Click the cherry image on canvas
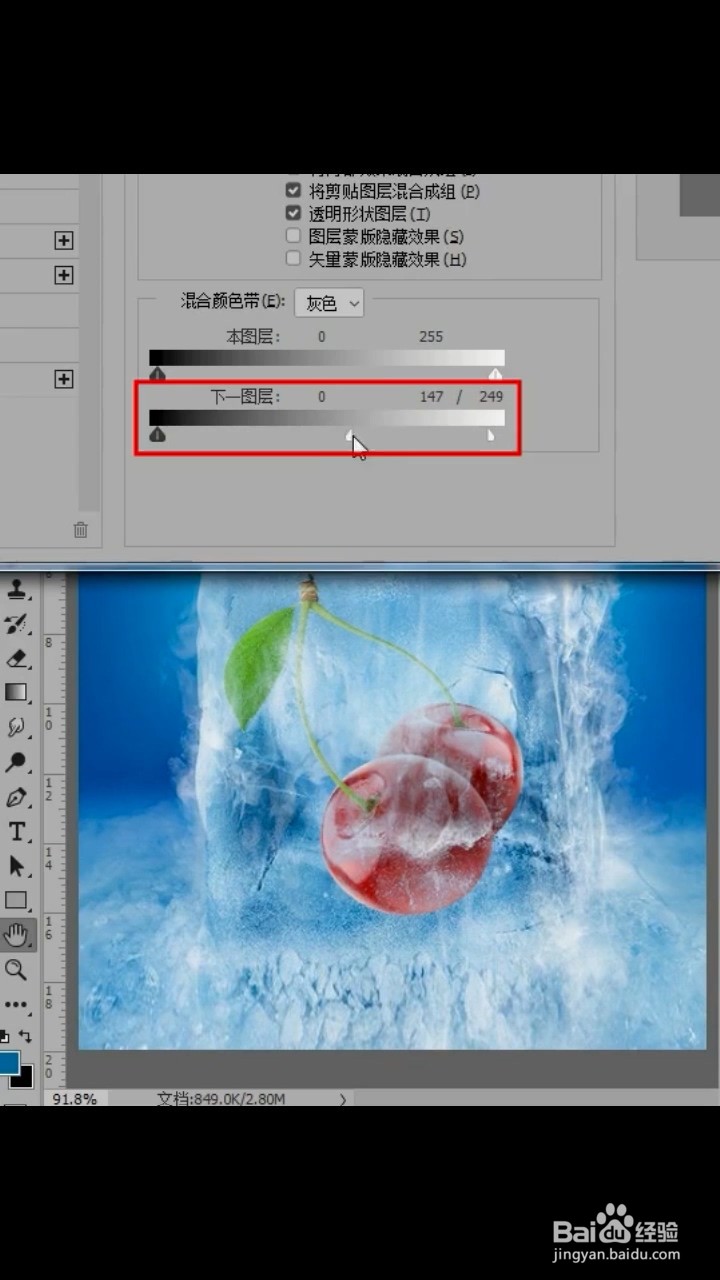The image size is (720, 1280). coord(420,810)
